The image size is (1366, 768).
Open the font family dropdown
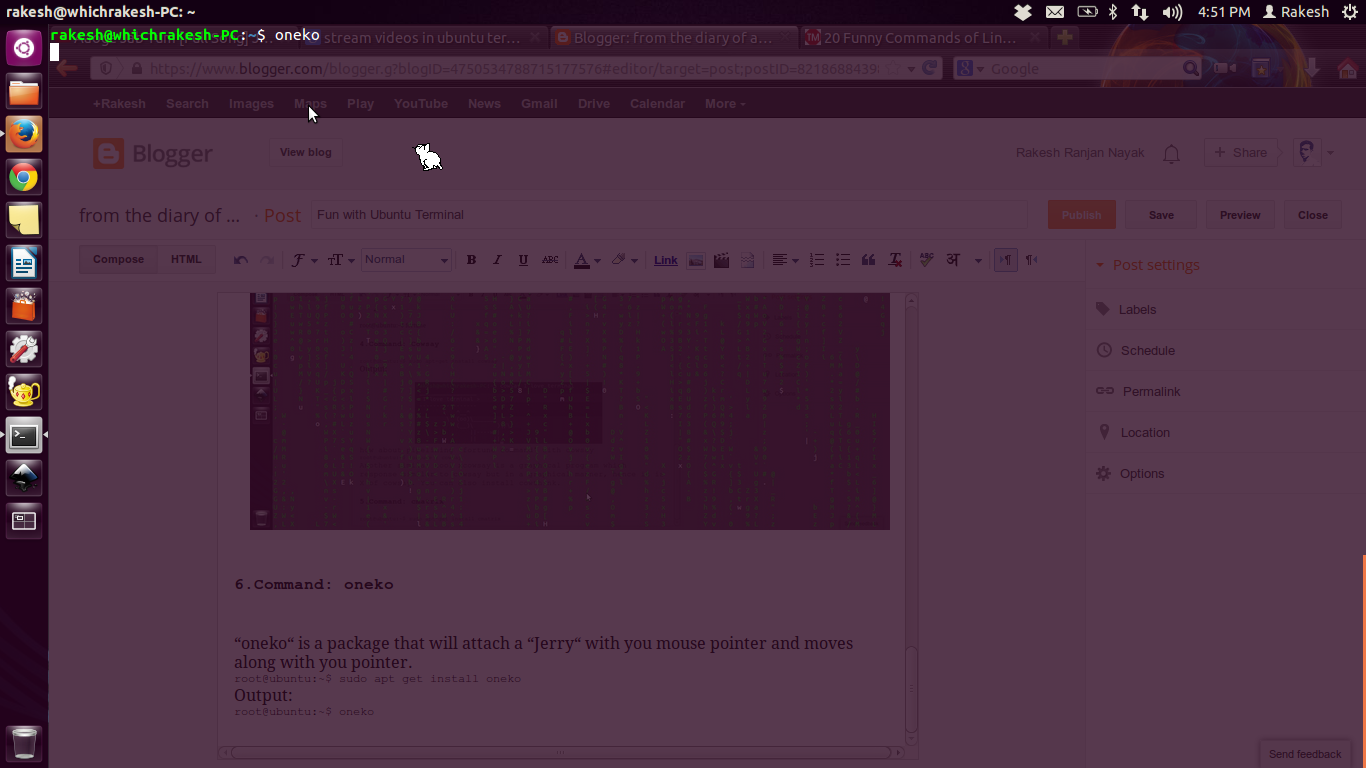[303, 260]
